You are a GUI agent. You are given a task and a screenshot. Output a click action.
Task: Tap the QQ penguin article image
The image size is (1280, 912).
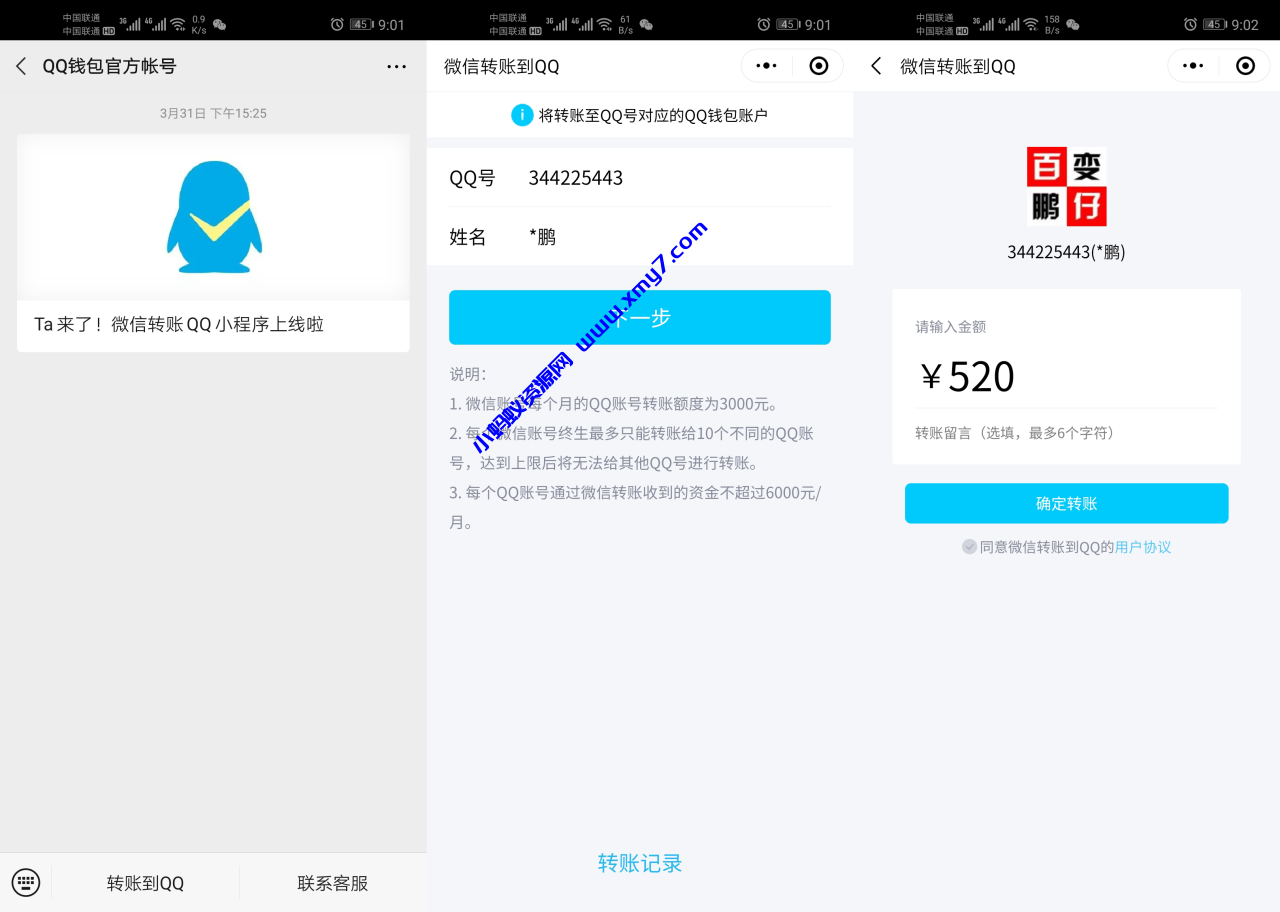(x=212, y=216)
